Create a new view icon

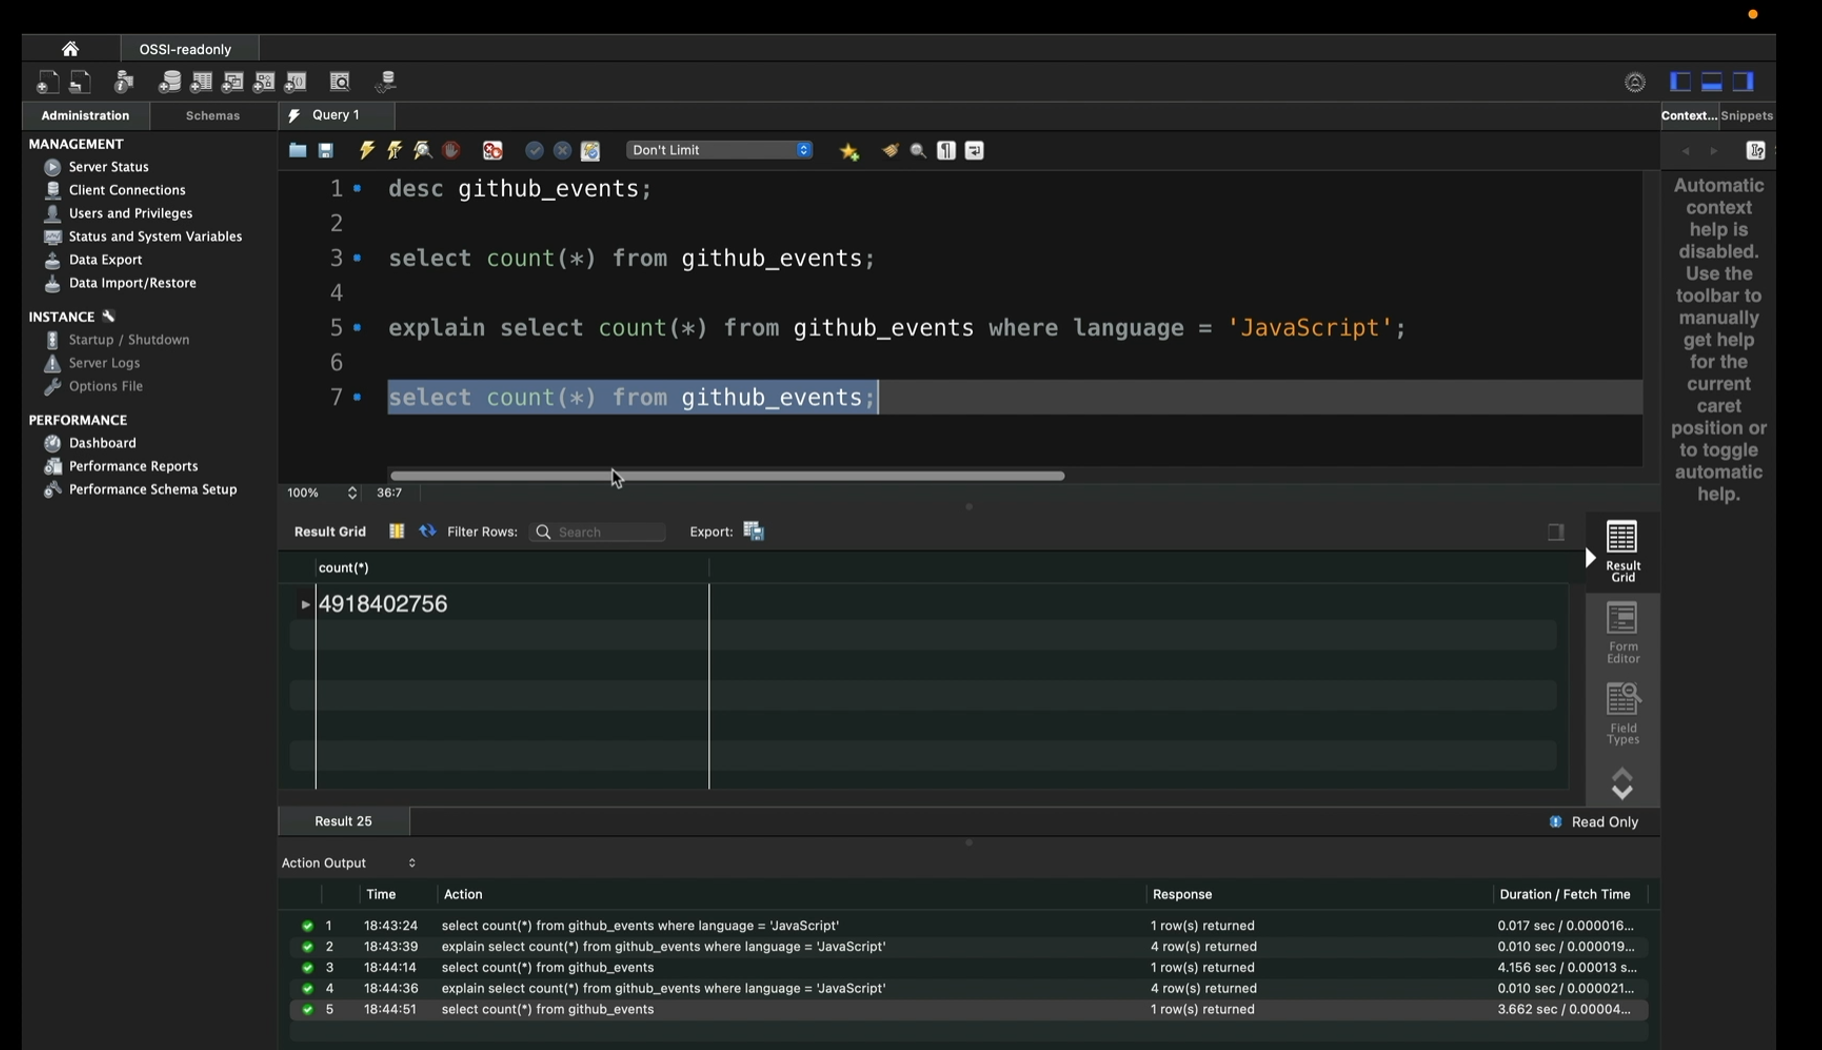point(233,82)
